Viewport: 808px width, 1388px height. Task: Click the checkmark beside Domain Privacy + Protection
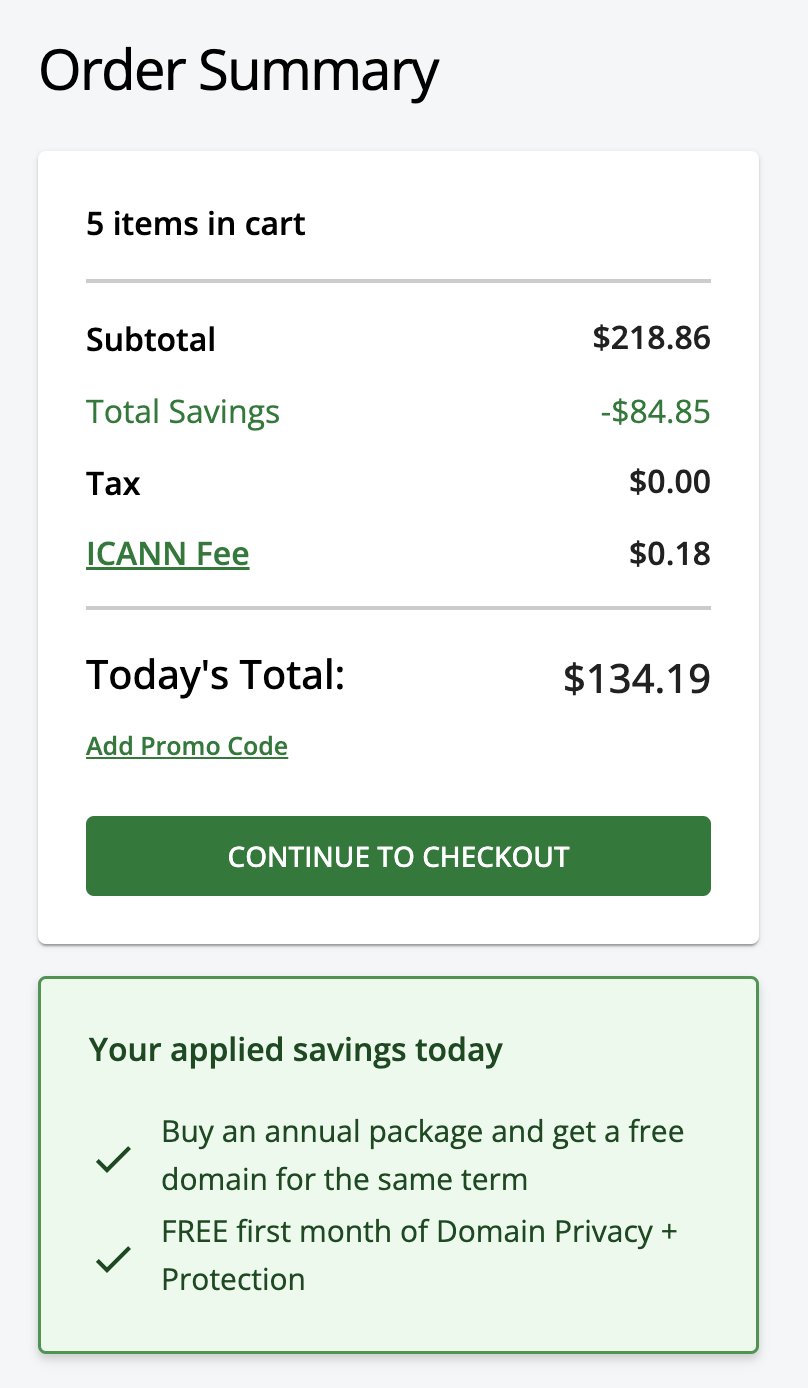tap(113, 1260)
